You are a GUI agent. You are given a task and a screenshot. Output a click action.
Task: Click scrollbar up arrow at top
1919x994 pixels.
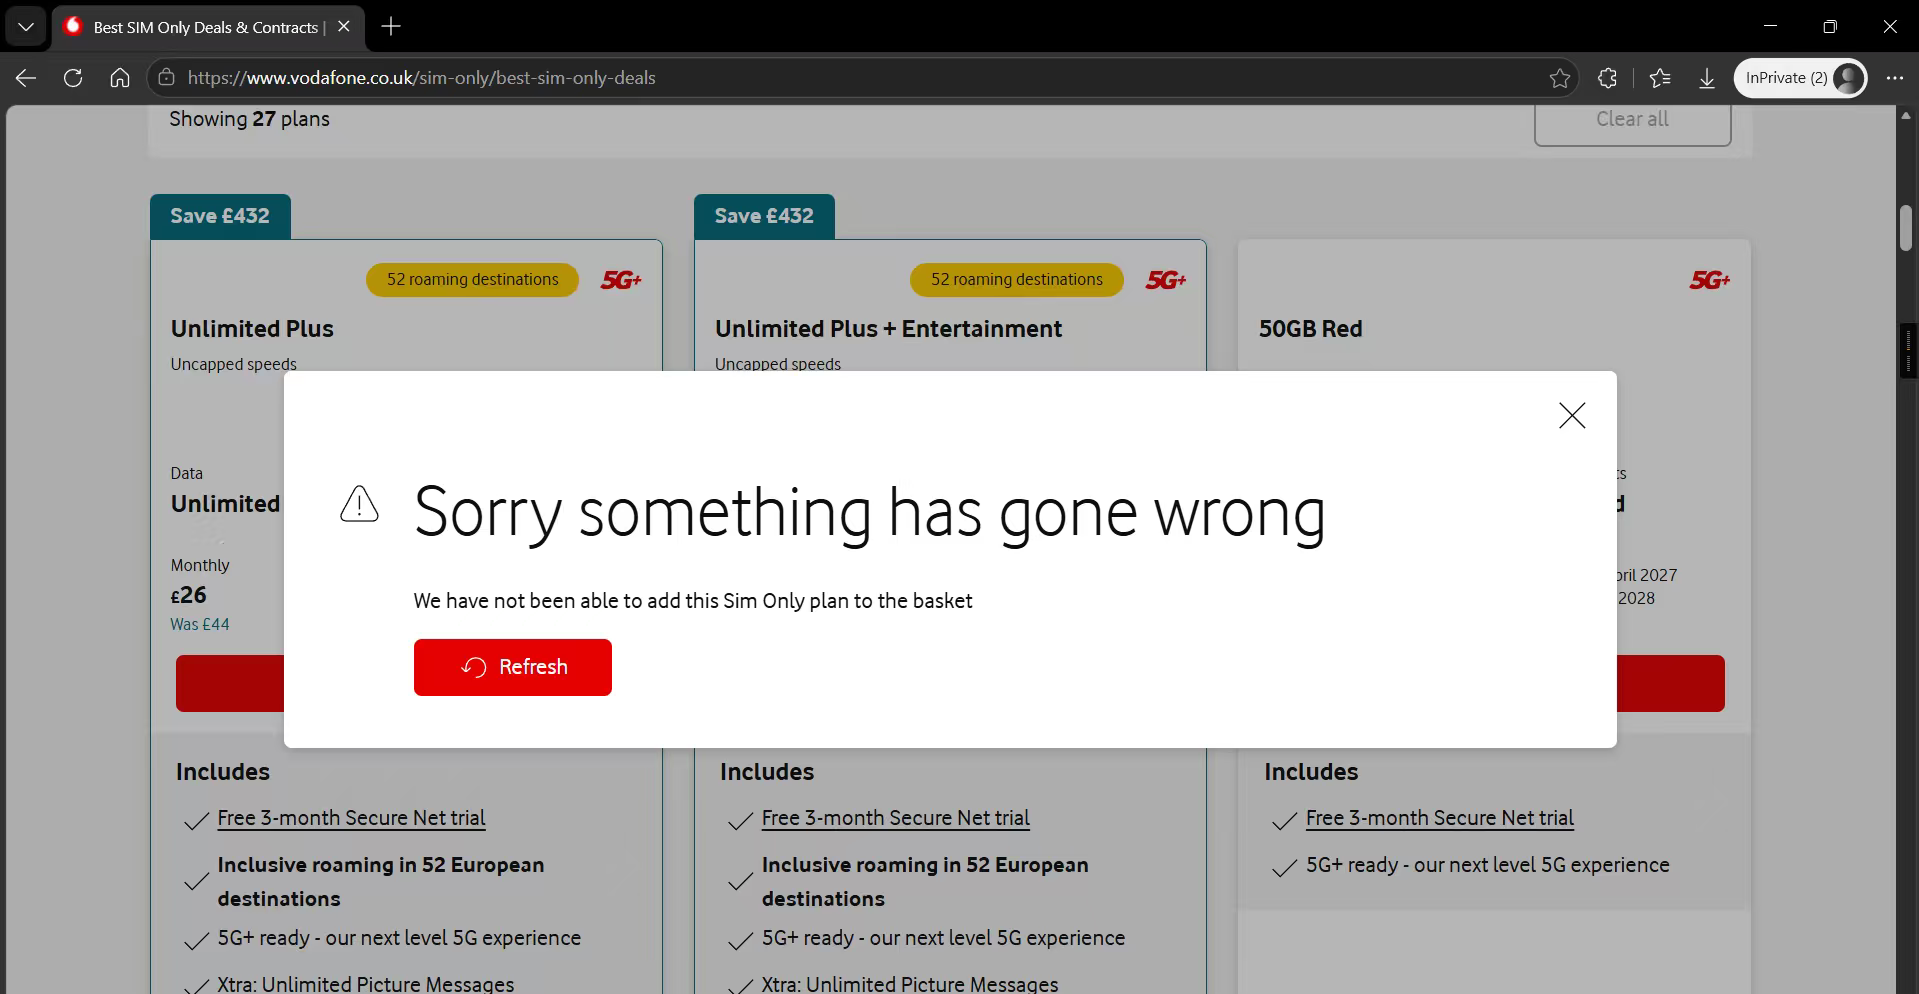pyautogui.click(x=1905, y=116)
